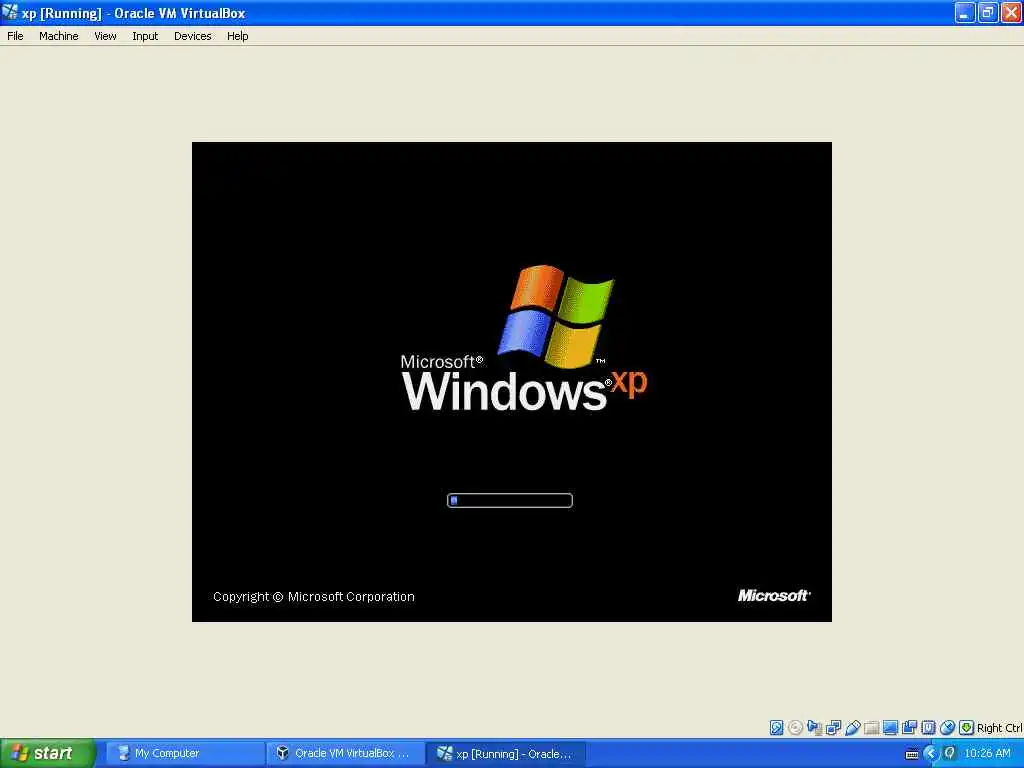Click the xp [Running] taskbar button
This screenshot has width=1024, height=768.
[505, 753]
